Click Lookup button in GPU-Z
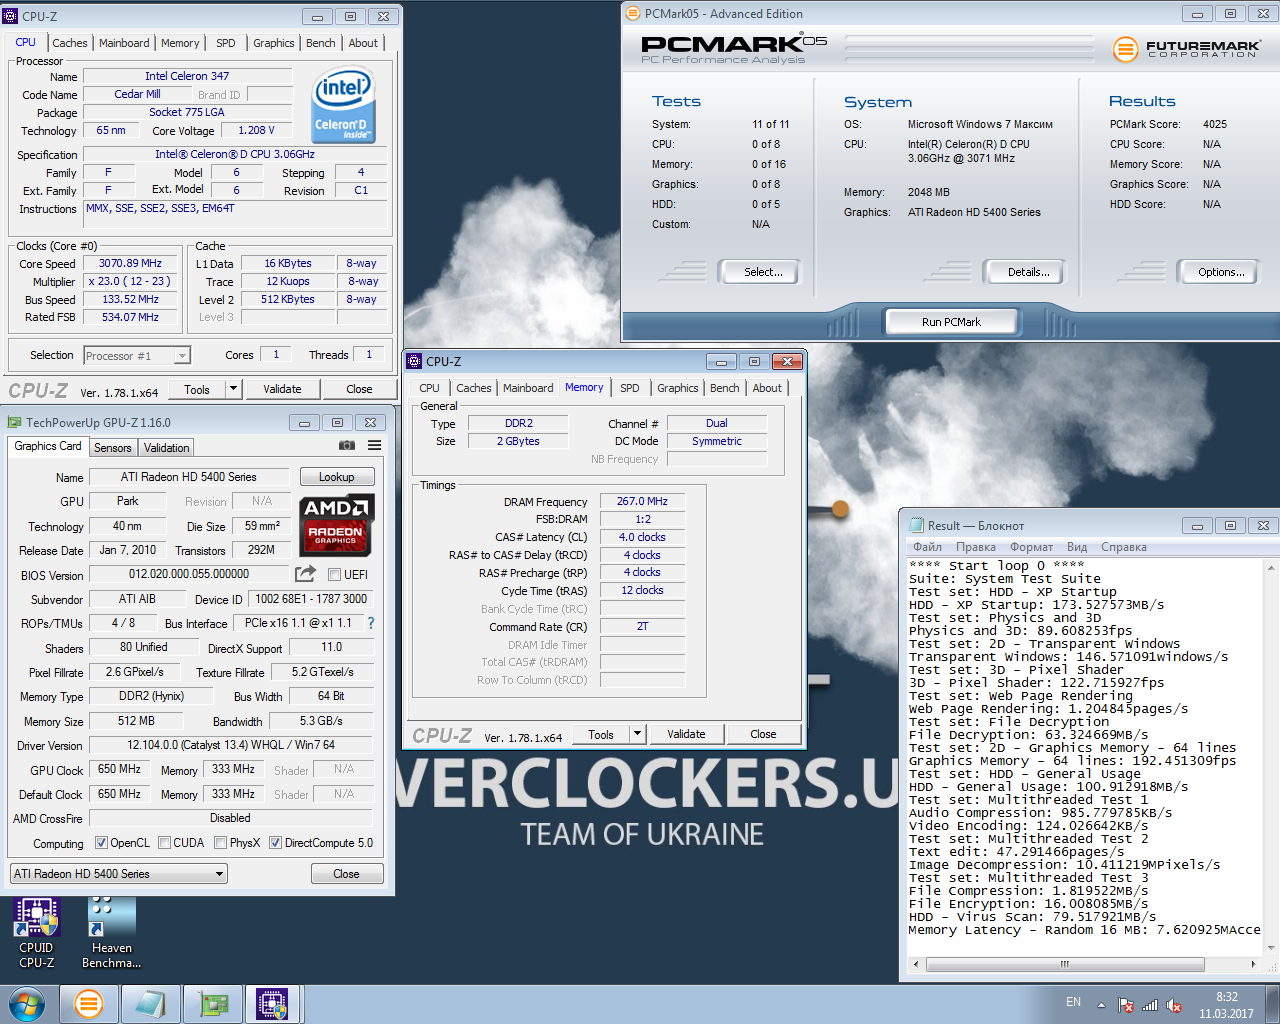The width and height of the screenshot is (1280, 1024). [336, 477]
